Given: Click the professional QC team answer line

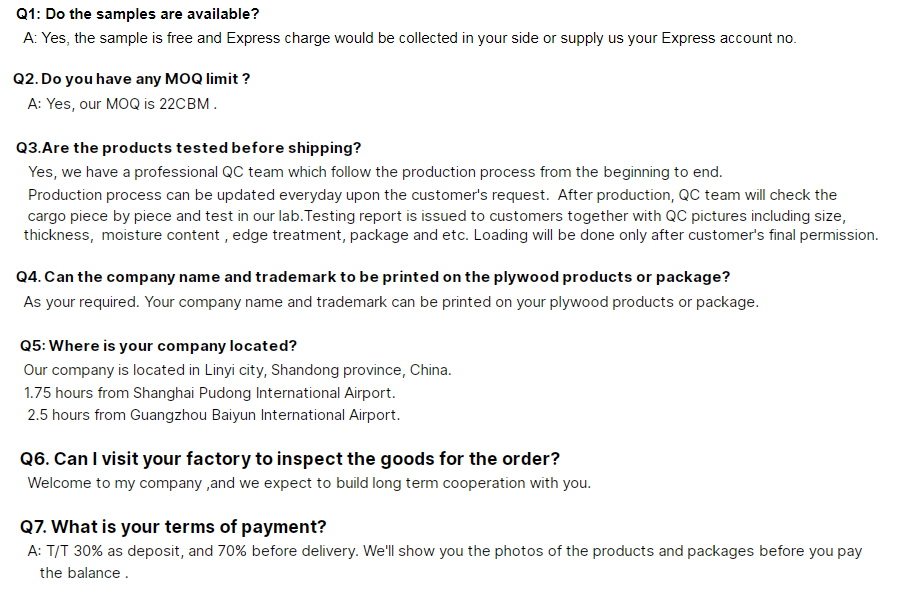Looking at the screenshot, I should 375,172.
